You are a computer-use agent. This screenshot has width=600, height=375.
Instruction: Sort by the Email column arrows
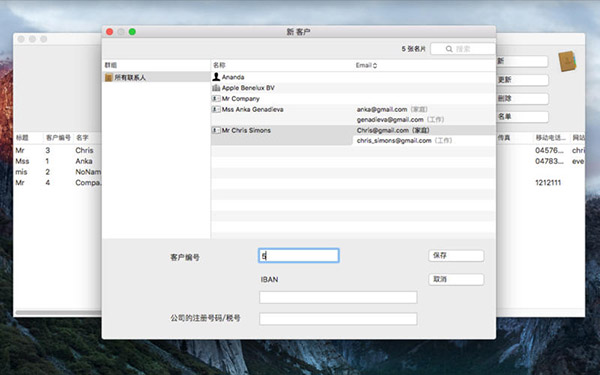(x=375, y=65)
